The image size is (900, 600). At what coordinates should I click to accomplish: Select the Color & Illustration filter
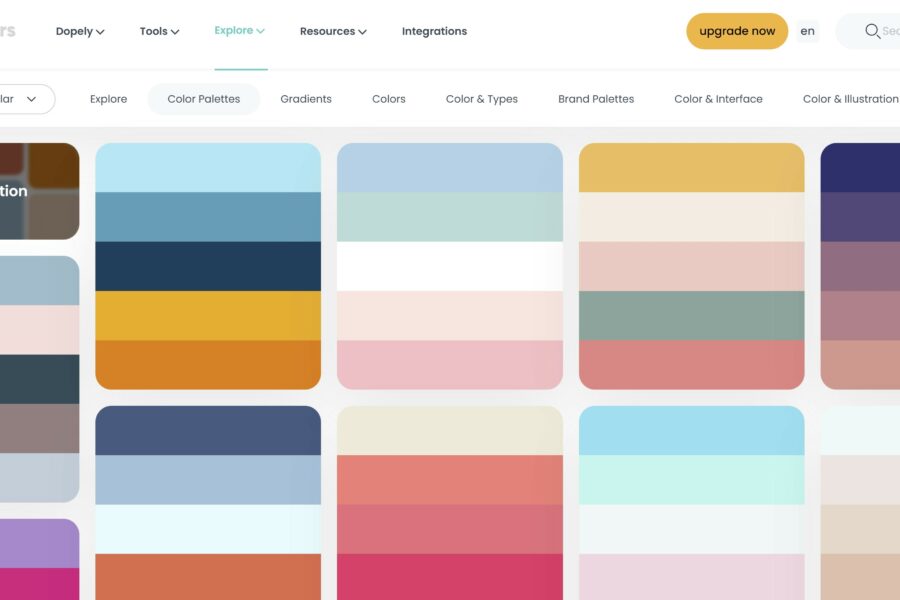851,98
